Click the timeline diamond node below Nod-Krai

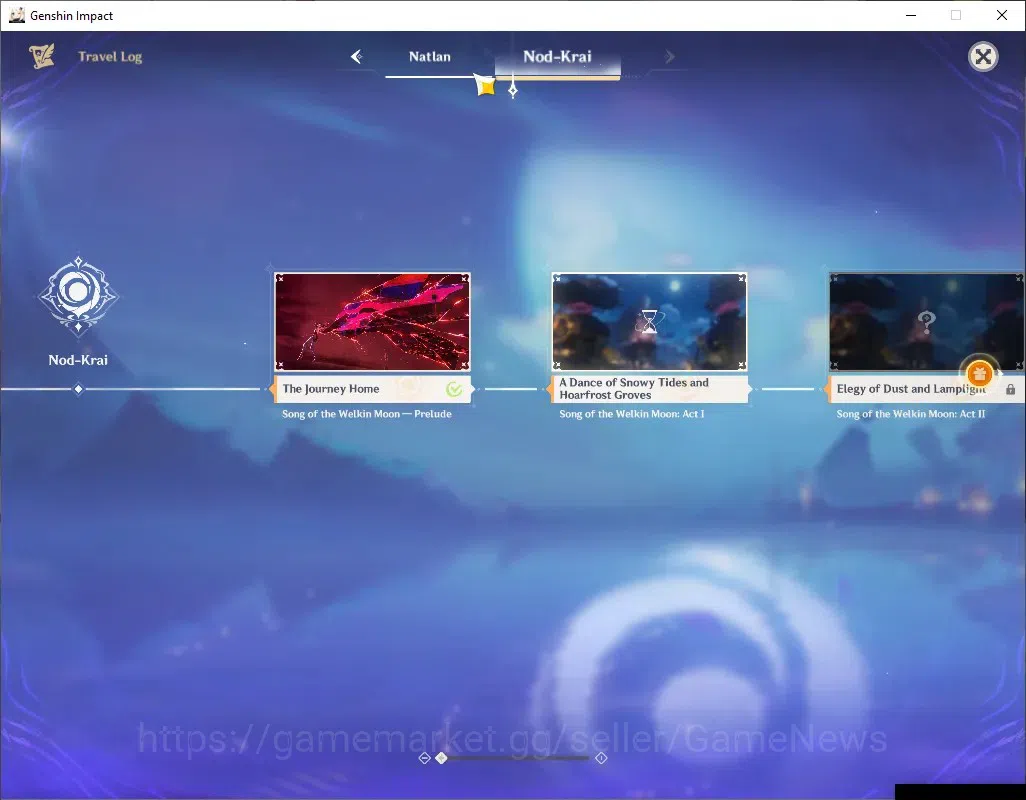79,389
